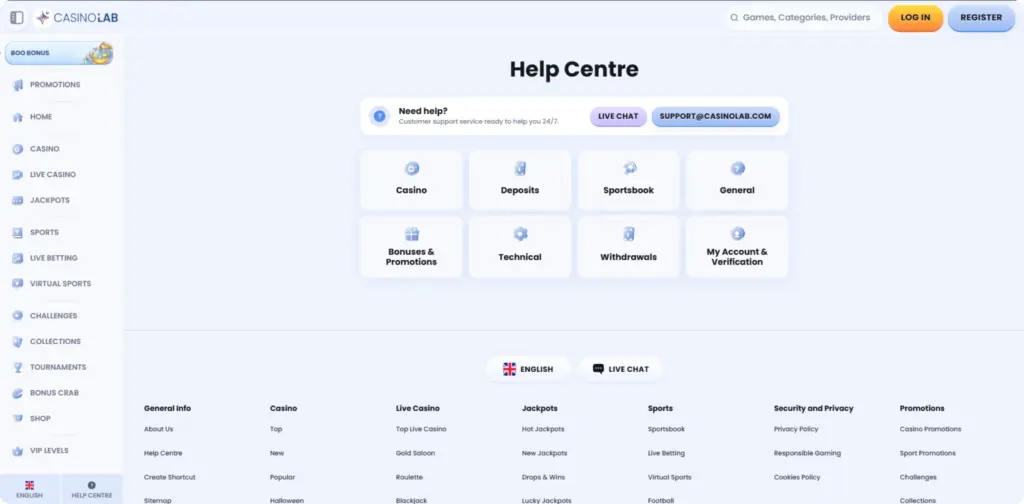Open the footer Virtual Sports link
Image resolution: width=1024 pixels, height=504 pixels.
[669, 477]
